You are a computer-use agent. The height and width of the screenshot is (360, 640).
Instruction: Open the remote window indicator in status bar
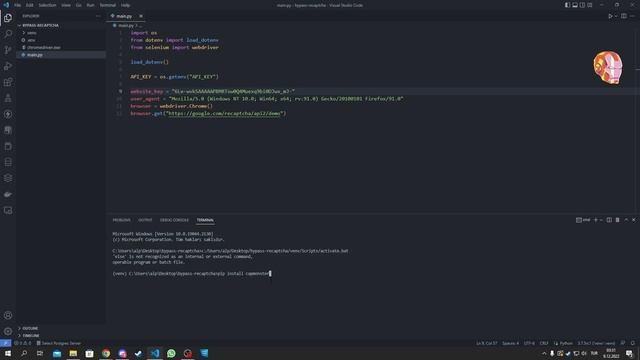[x=5, y=343]
